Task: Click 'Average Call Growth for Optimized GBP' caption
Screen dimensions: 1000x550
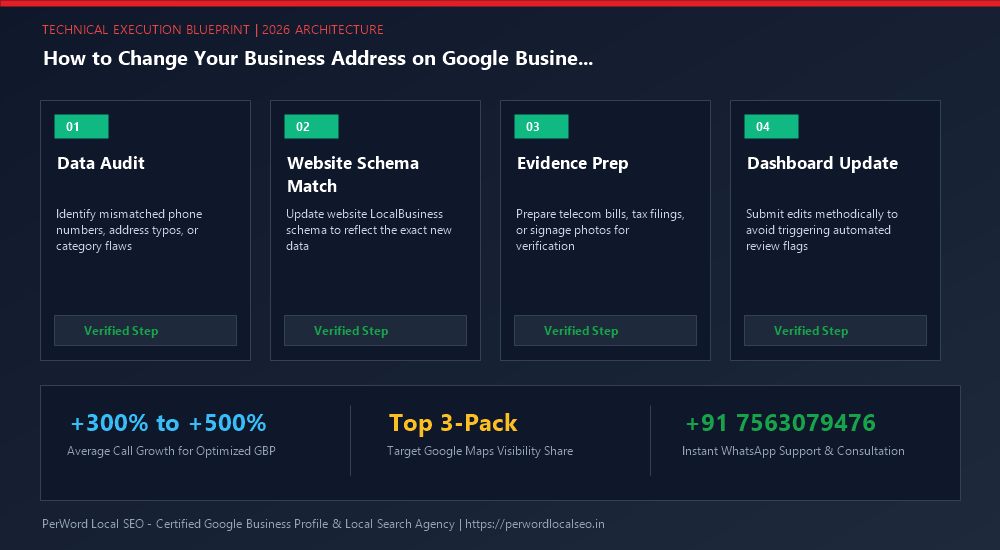Action: pyautogui.click(x=171, y=450)
